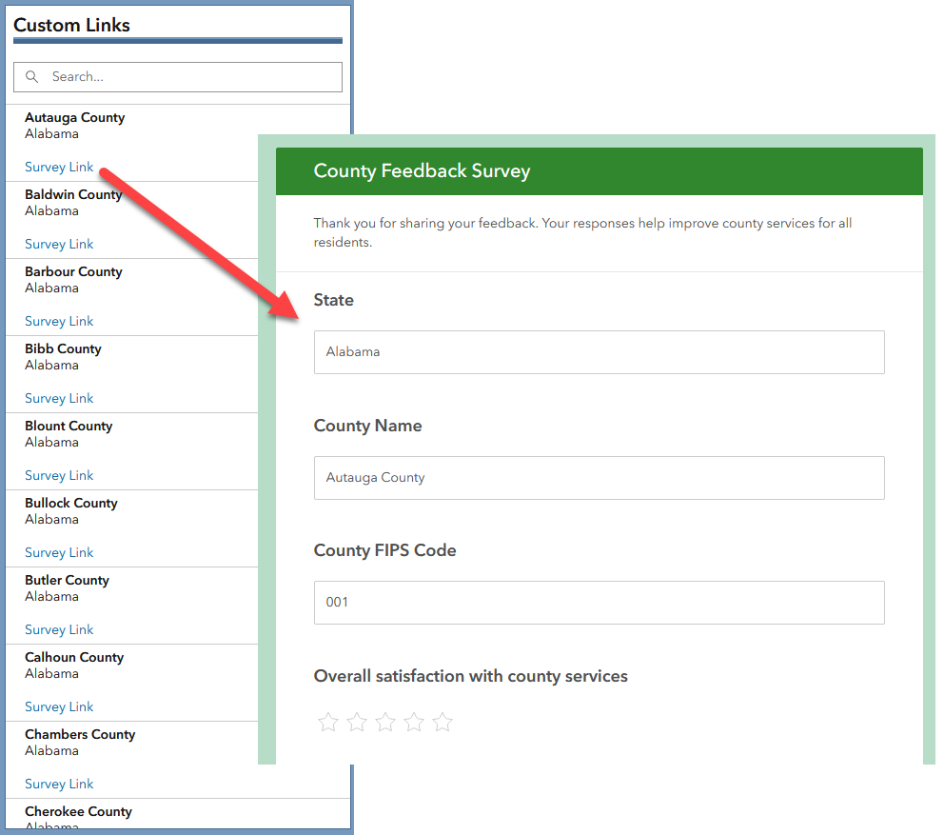Viewport: 936px width, 835px height.
Task: Click the County Name input field
Action: [599, 478]
